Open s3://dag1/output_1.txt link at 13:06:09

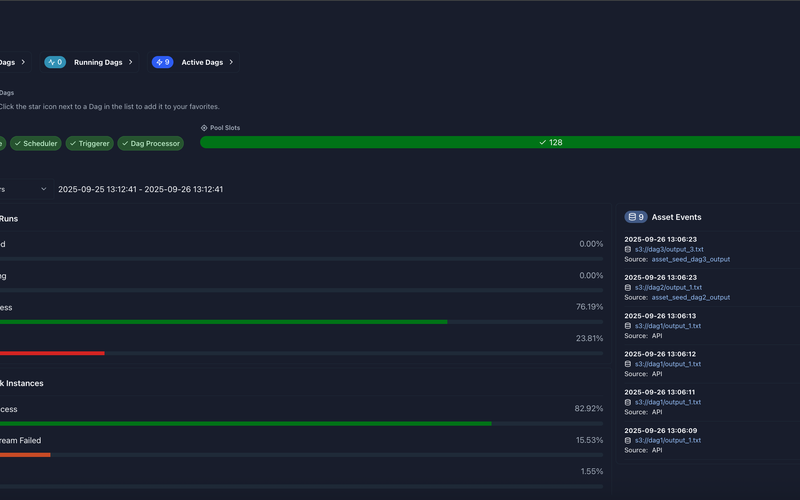coord(668,440)
